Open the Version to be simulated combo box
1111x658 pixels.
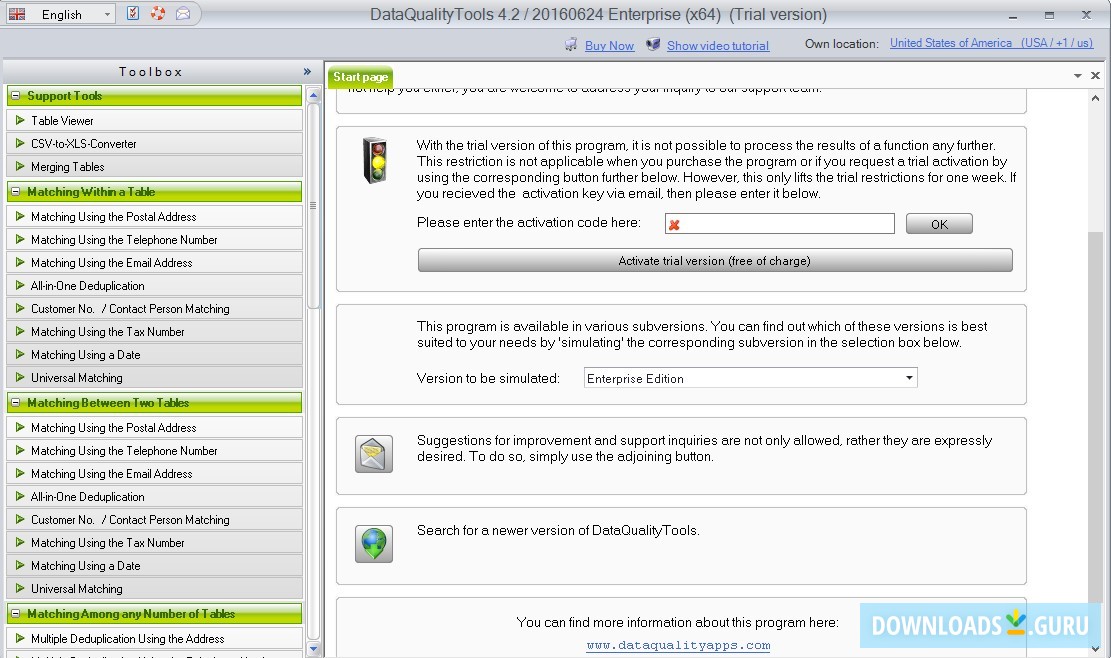coord(750,378)
